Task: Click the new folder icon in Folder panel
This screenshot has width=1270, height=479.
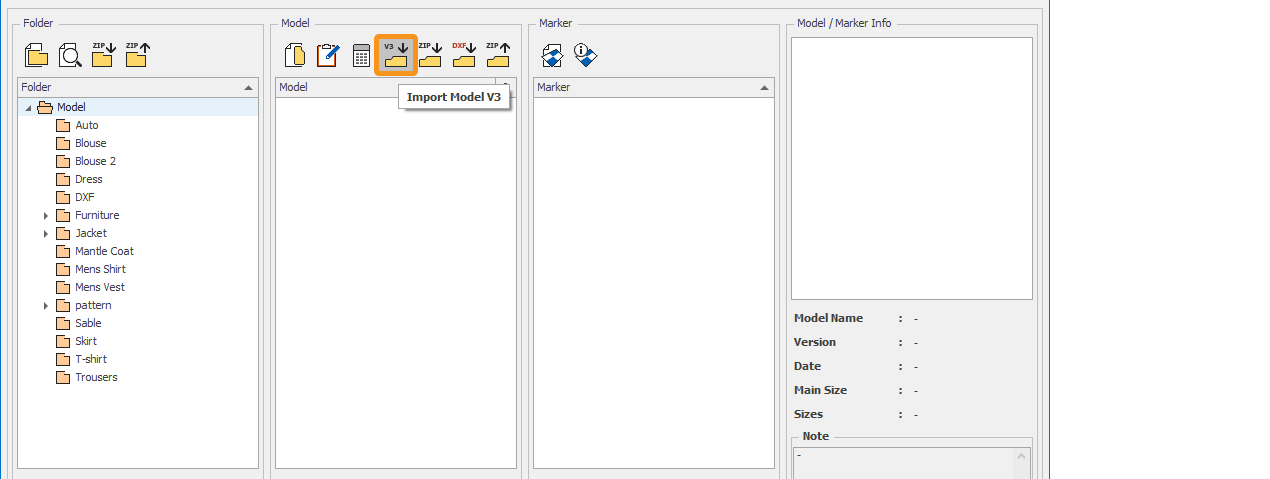Action: tap(36, 55)
